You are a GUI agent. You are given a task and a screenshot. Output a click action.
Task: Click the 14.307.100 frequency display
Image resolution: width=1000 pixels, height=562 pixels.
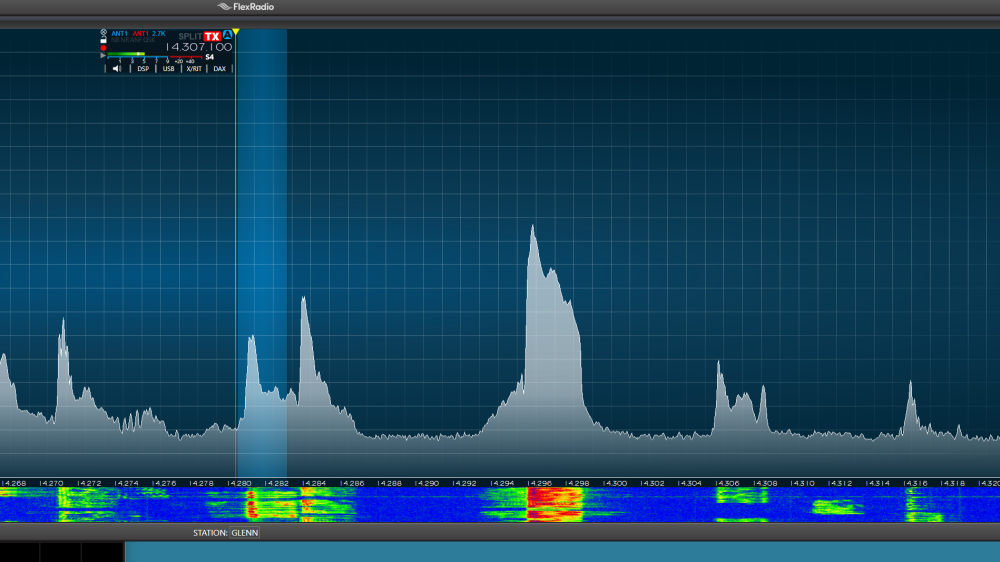199,47
